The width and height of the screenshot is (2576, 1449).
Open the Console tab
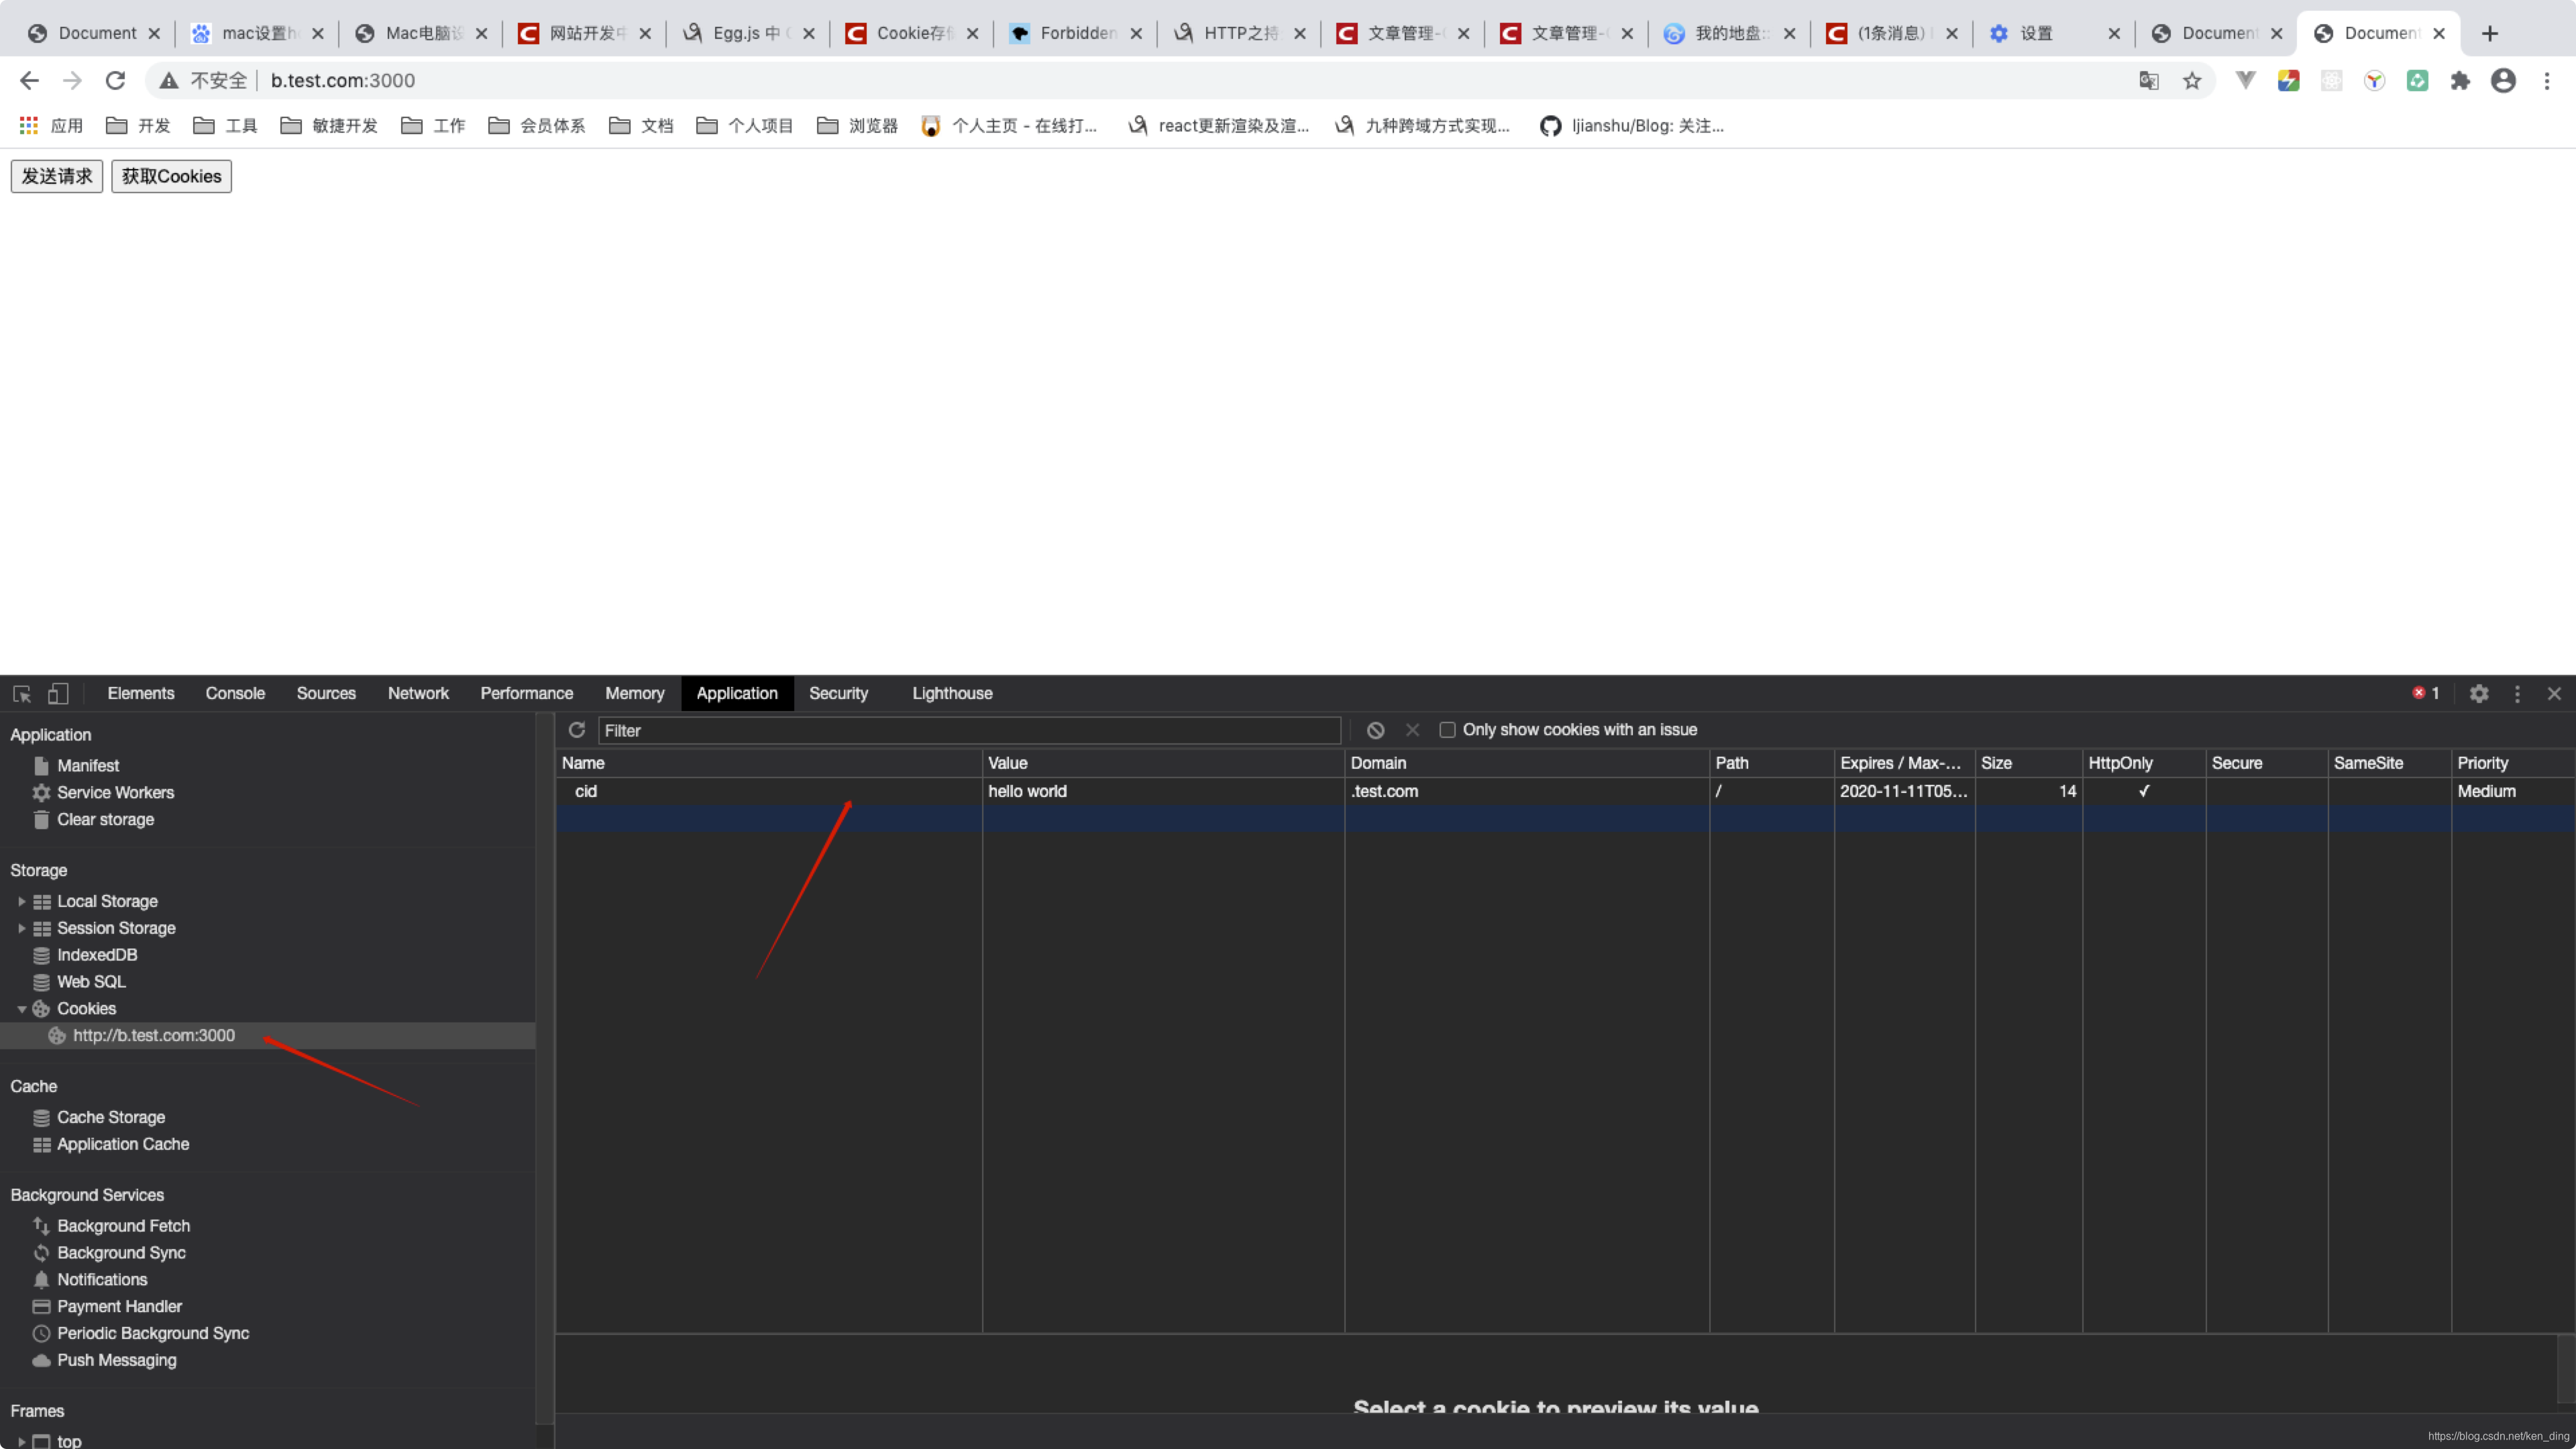click(x=235, y=693)
